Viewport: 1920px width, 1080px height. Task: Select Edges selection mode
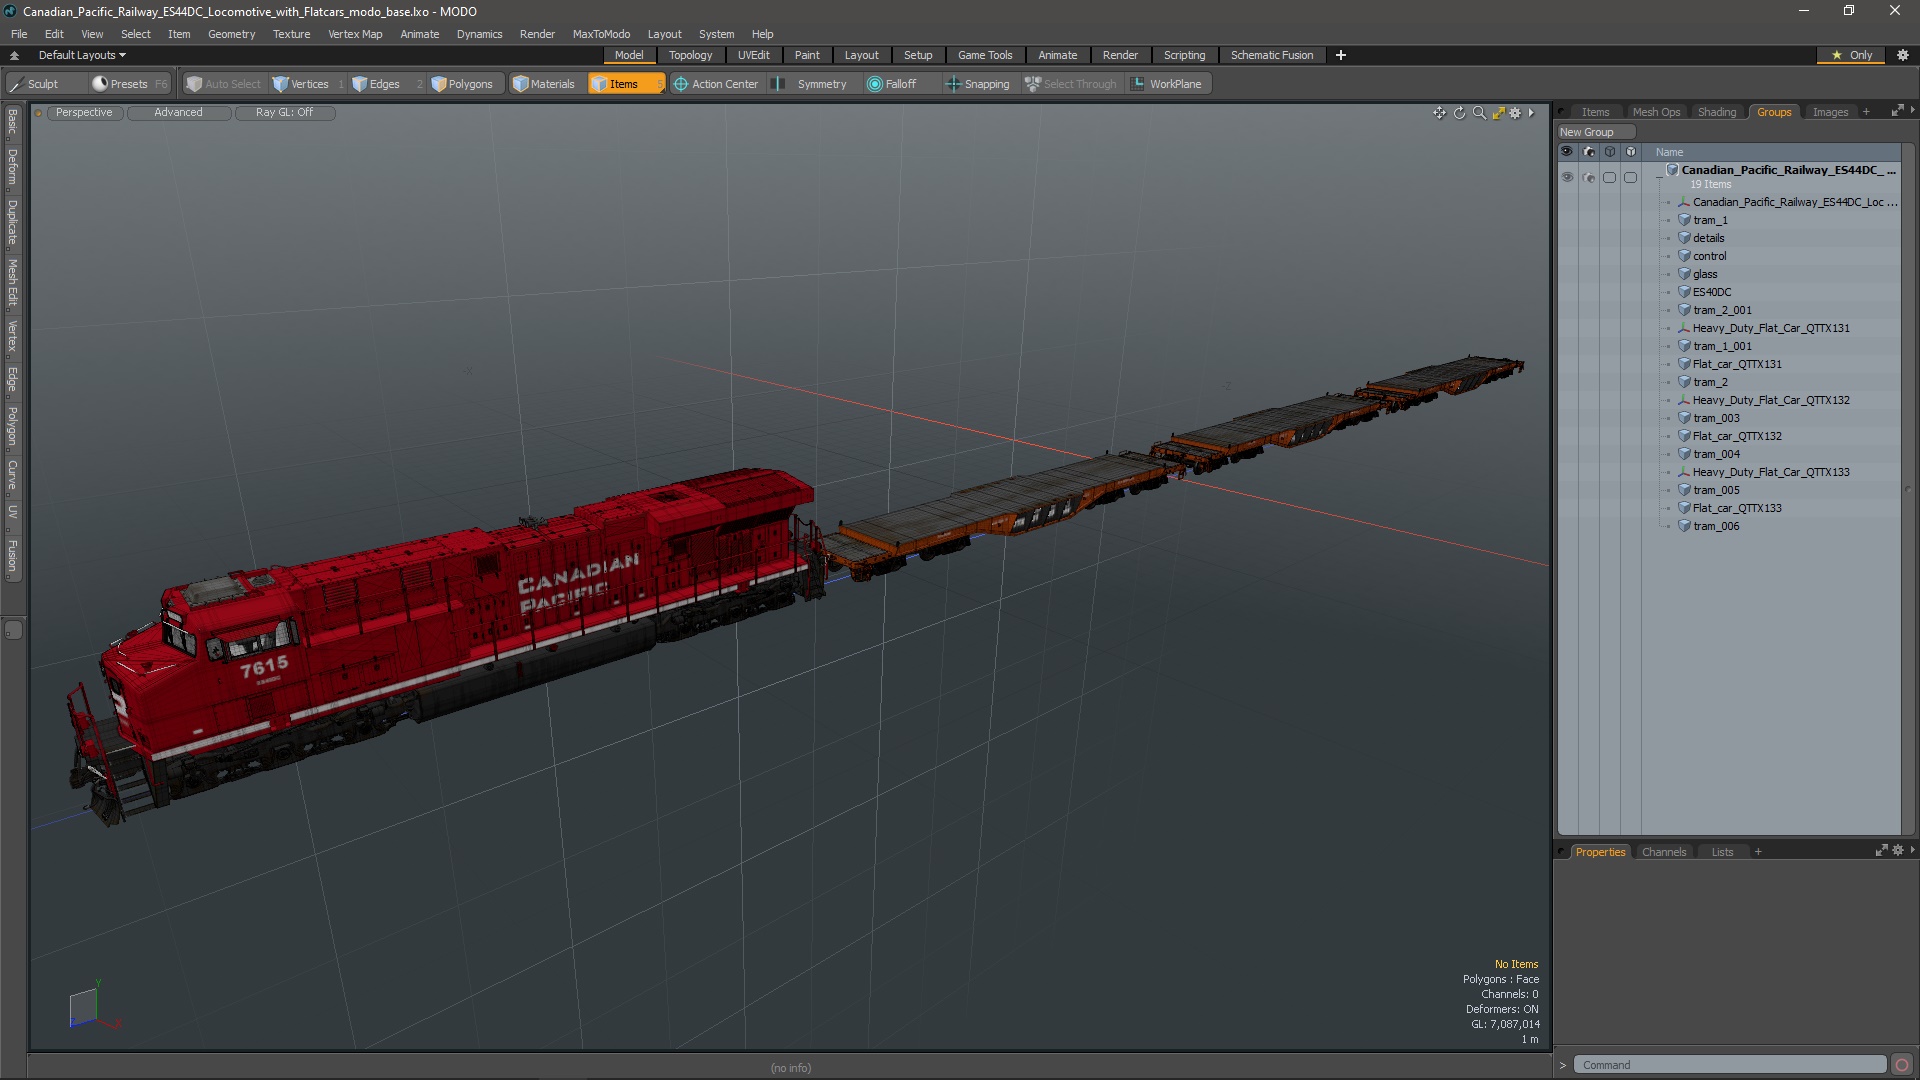384,84
